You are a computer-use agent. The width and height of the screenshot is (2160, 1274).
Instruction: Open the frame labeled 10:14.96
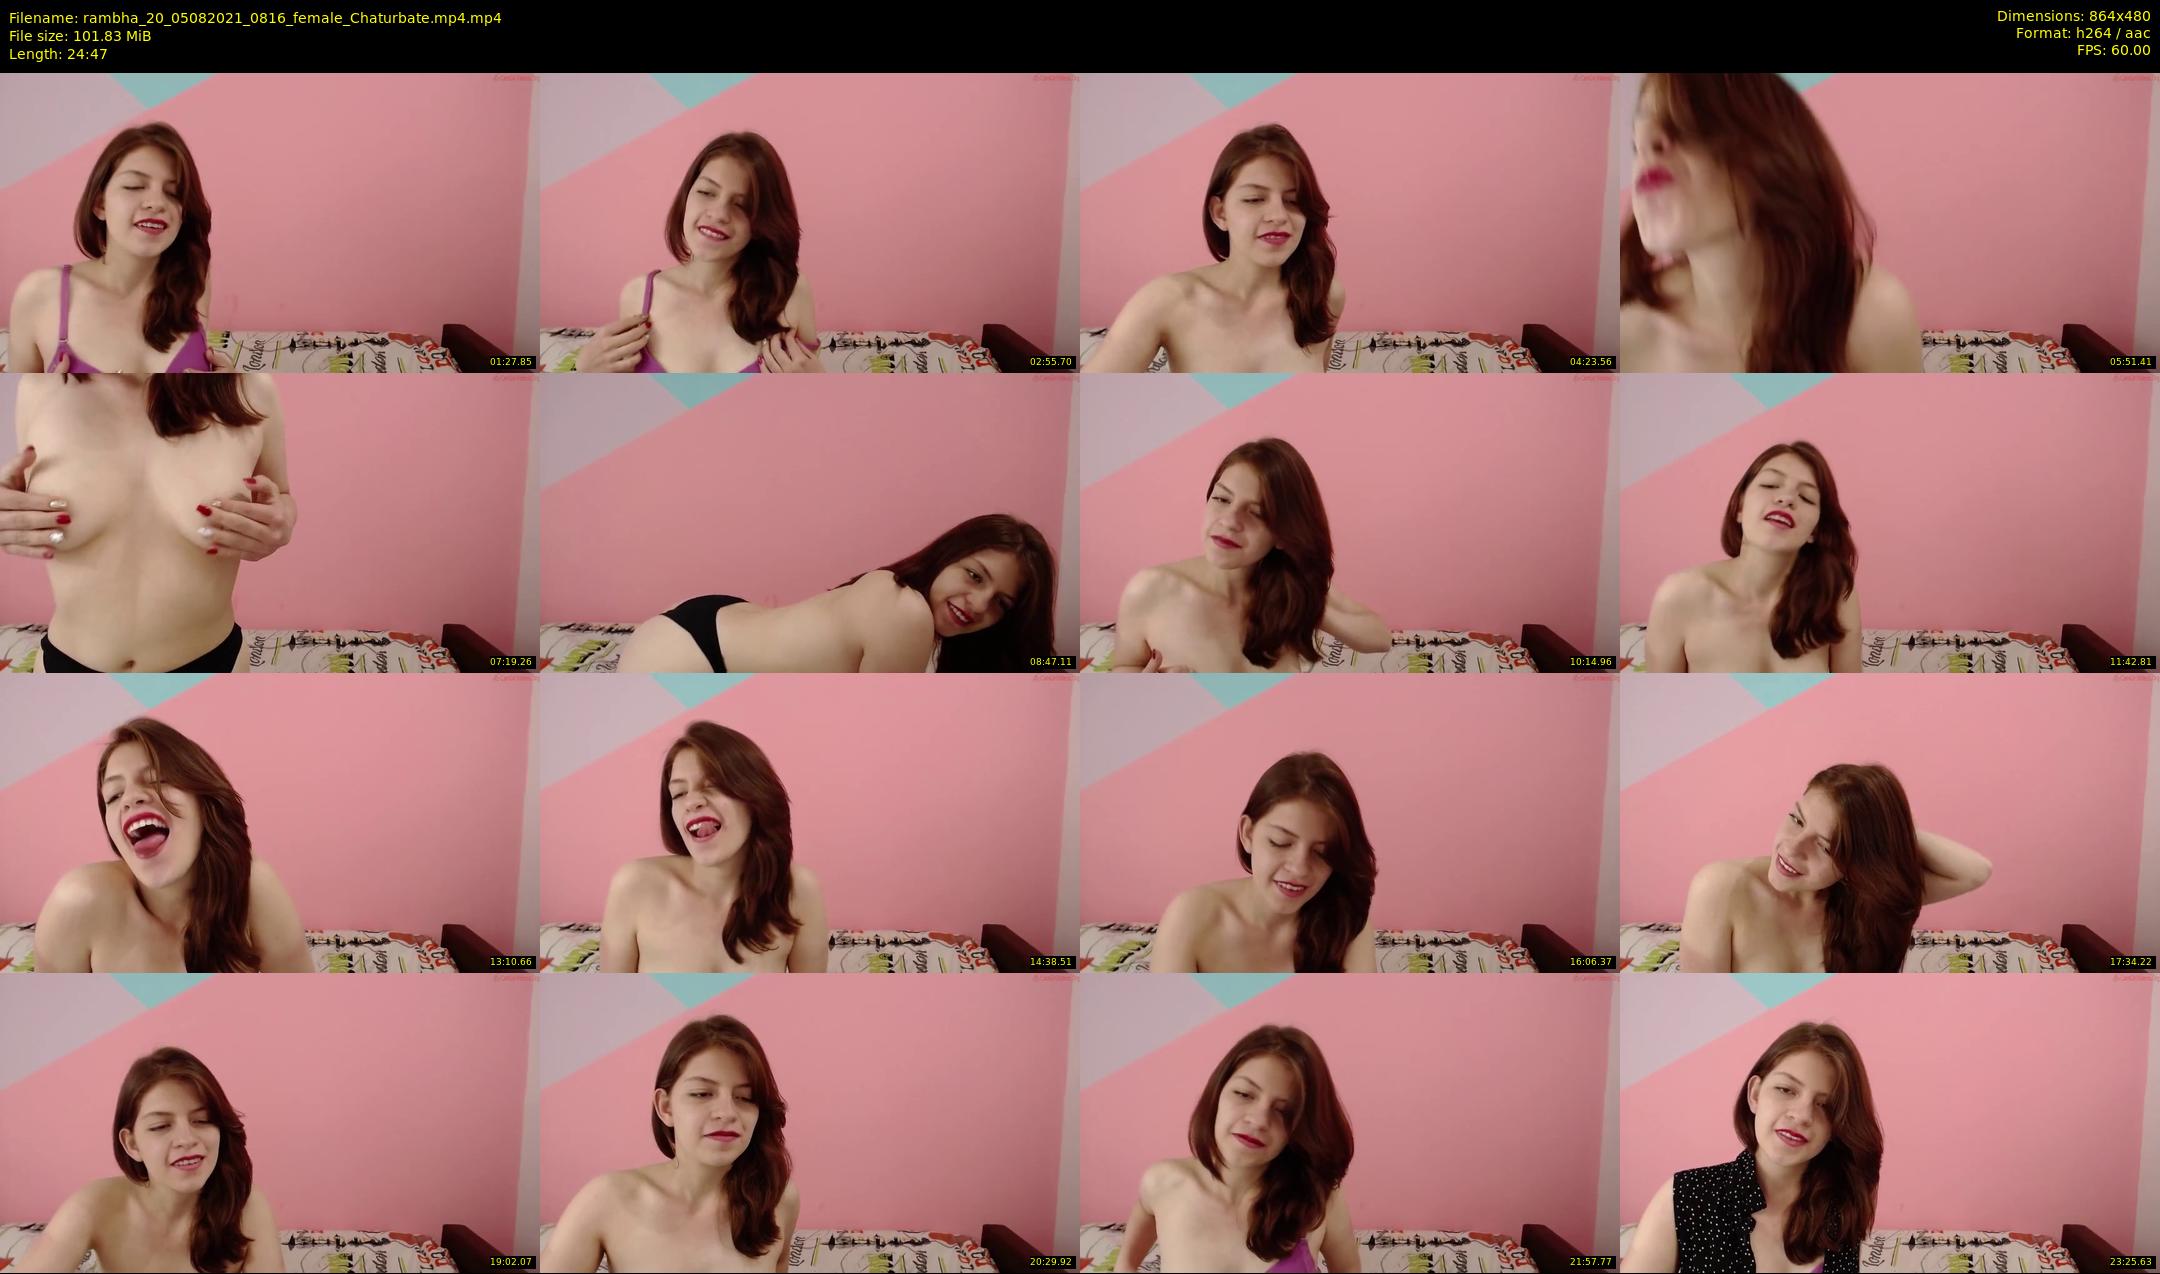[1349, 522]
